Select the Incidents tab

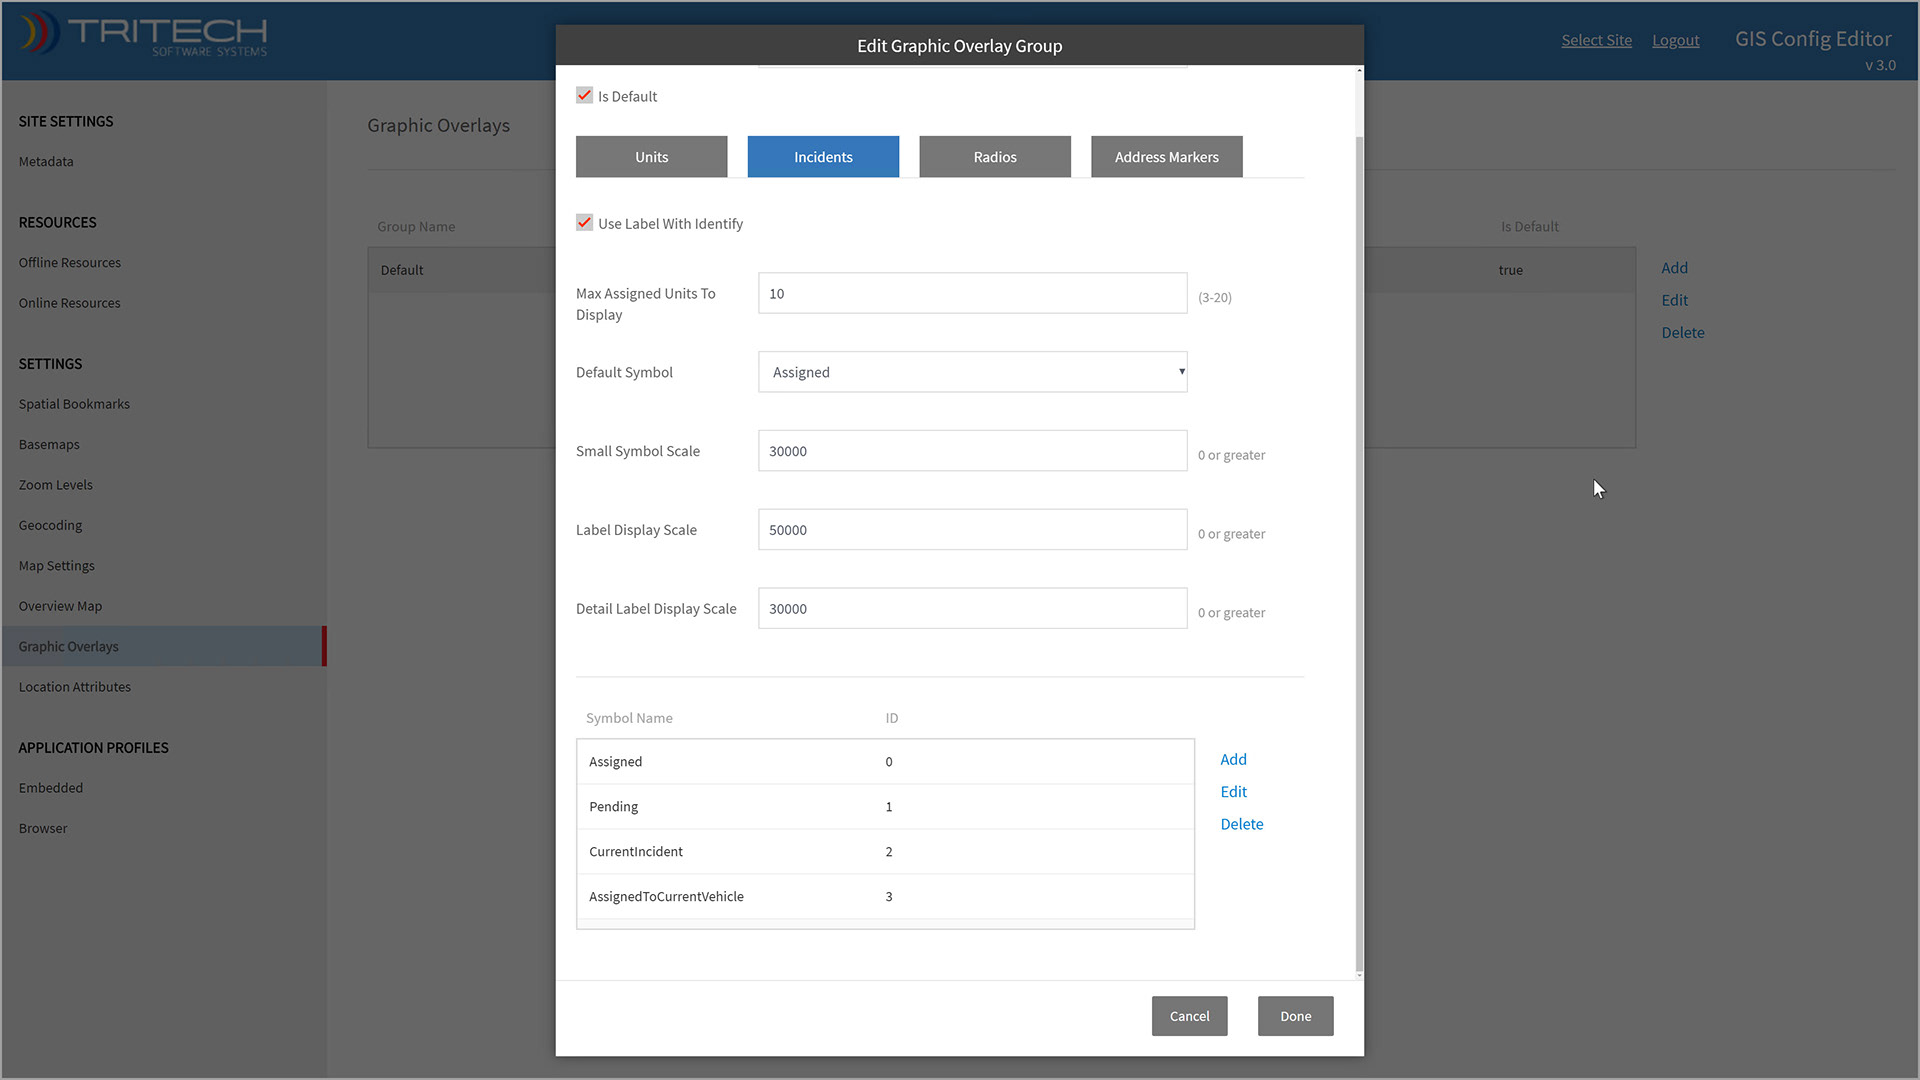point(823,157)
